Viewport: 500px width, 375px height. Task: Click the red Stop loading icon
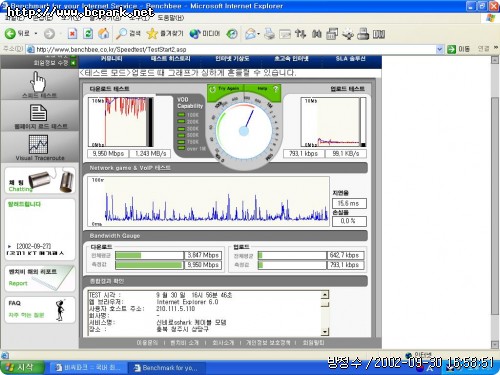pos(72,34)
